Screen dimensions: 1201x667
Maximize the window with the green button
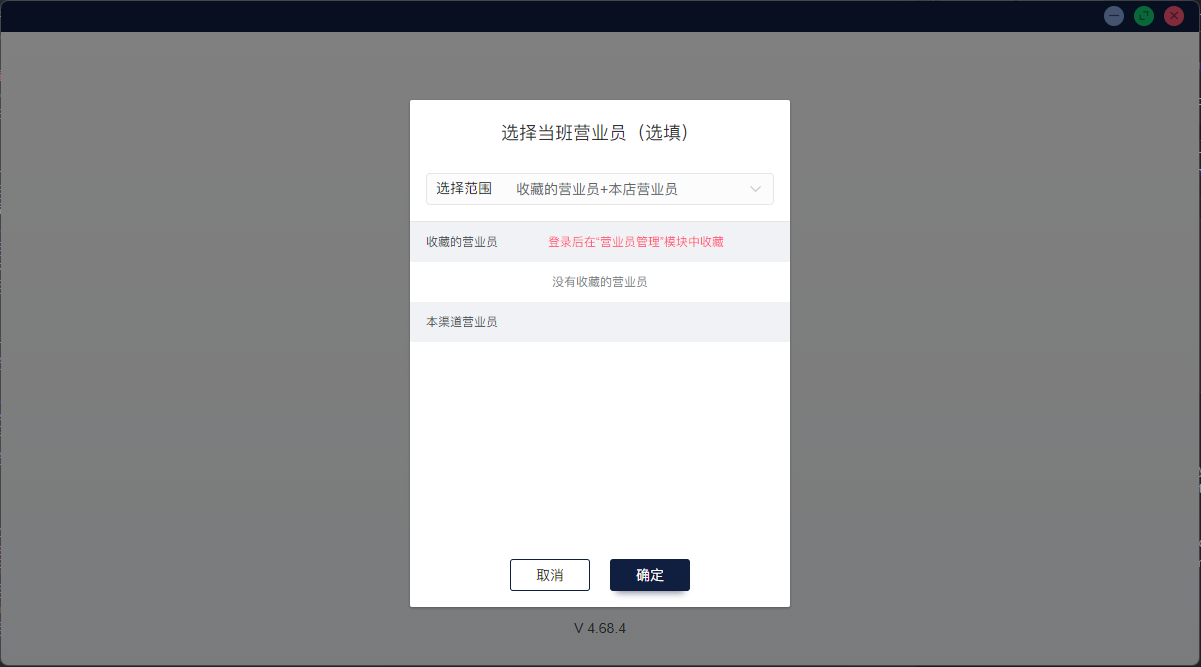click(1144, 16)
